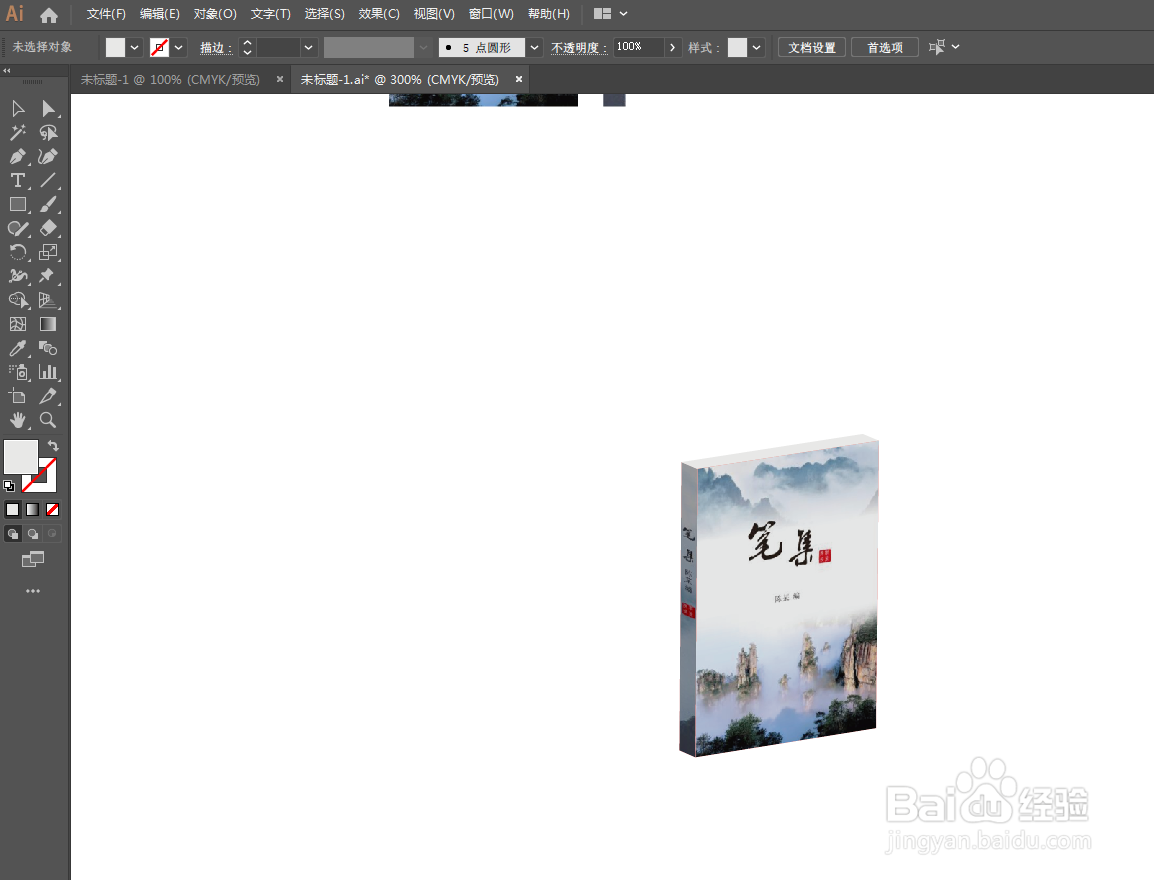The image size is (1154, 880).
Task: Open the stroke weight dropdown
Action: point(308,48)
